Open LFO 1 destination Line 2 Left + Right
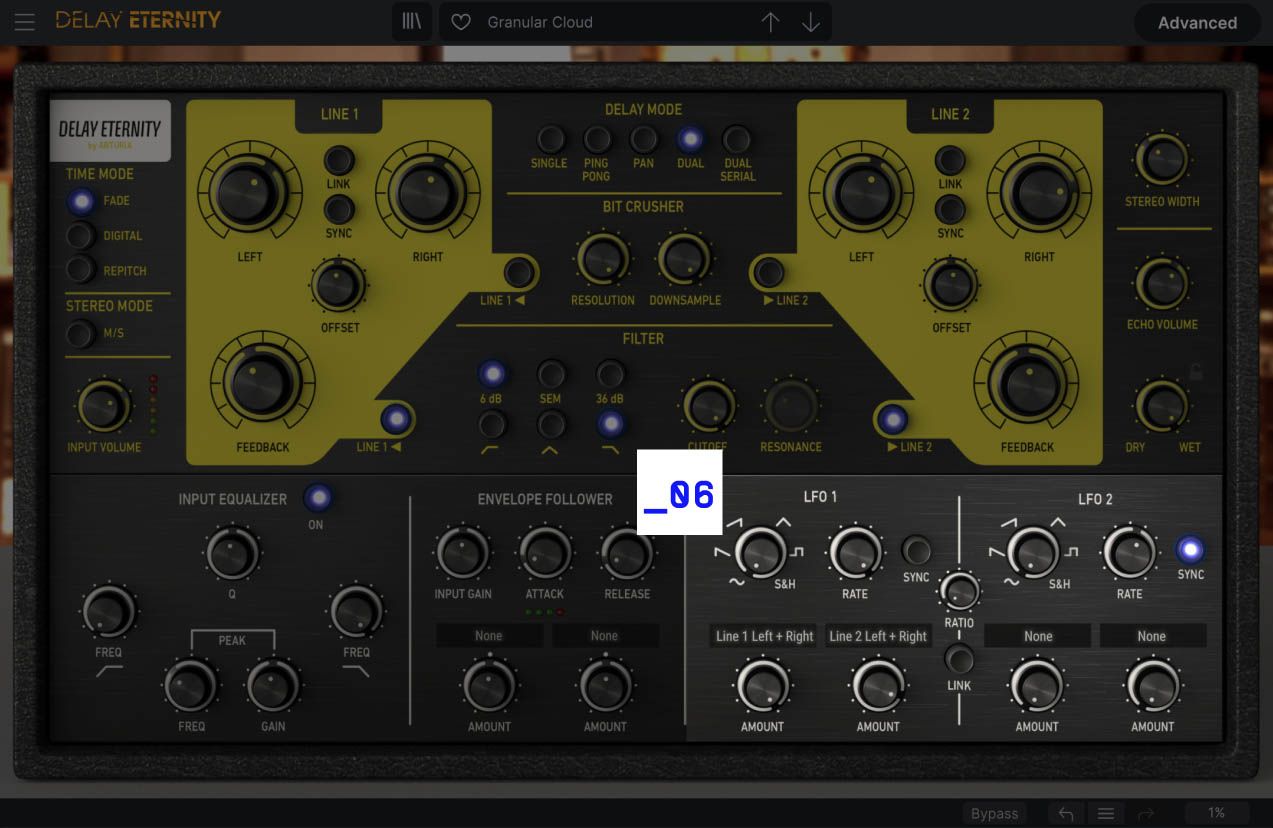The image size is (1273, 828). 878,636
